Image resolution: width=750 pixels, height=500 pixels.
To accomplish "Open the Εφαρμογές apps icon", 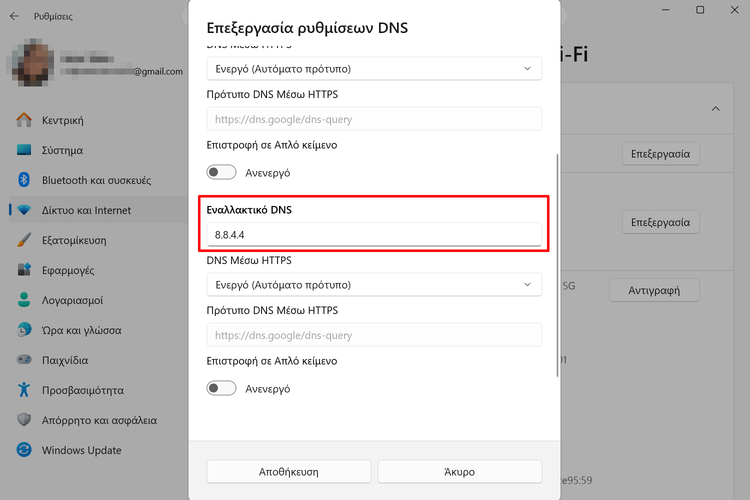I will coord(25,270).
